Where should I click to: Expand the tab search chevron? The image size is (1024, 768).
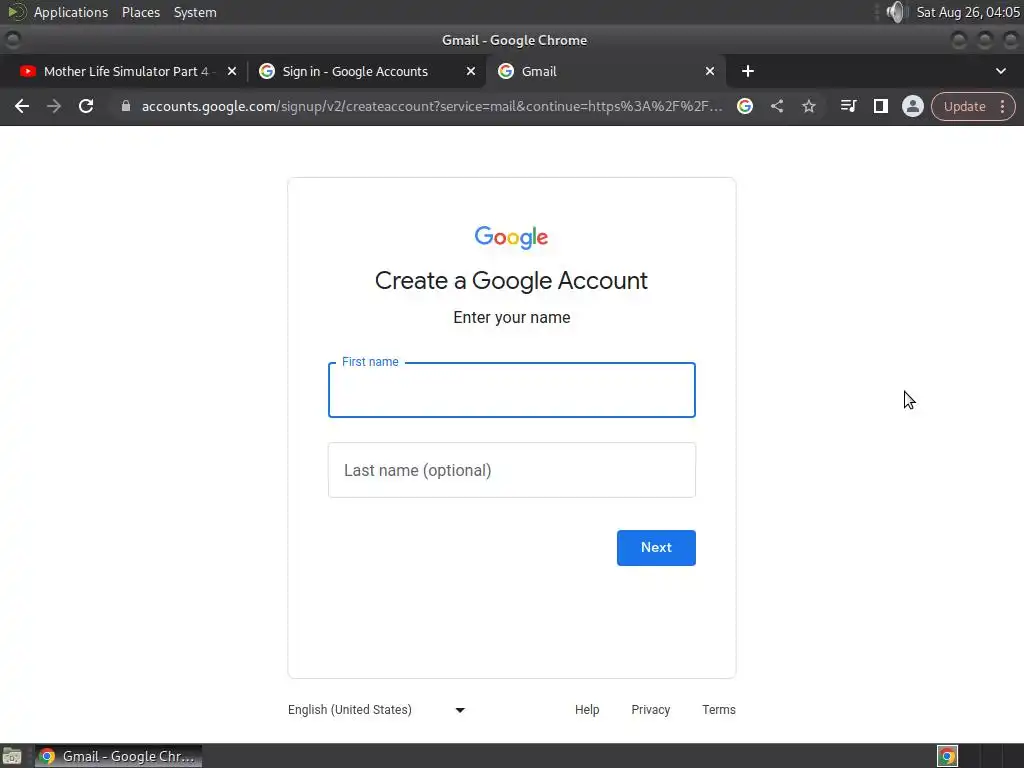1000,71
